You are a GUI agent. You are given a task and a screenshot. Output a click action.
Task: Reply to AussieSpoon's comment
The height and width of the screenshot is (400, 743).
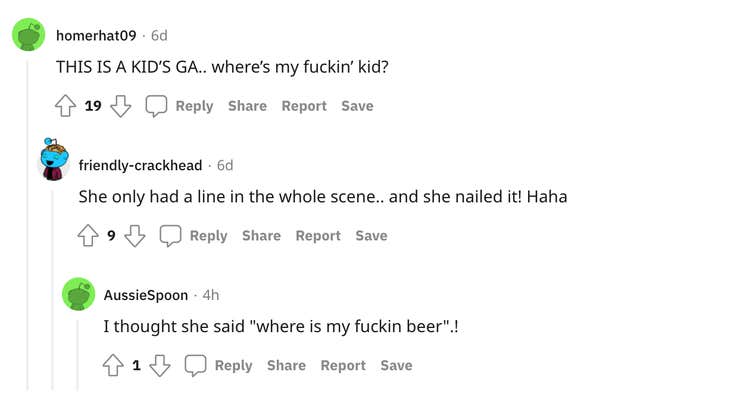(x=219, y=366)
